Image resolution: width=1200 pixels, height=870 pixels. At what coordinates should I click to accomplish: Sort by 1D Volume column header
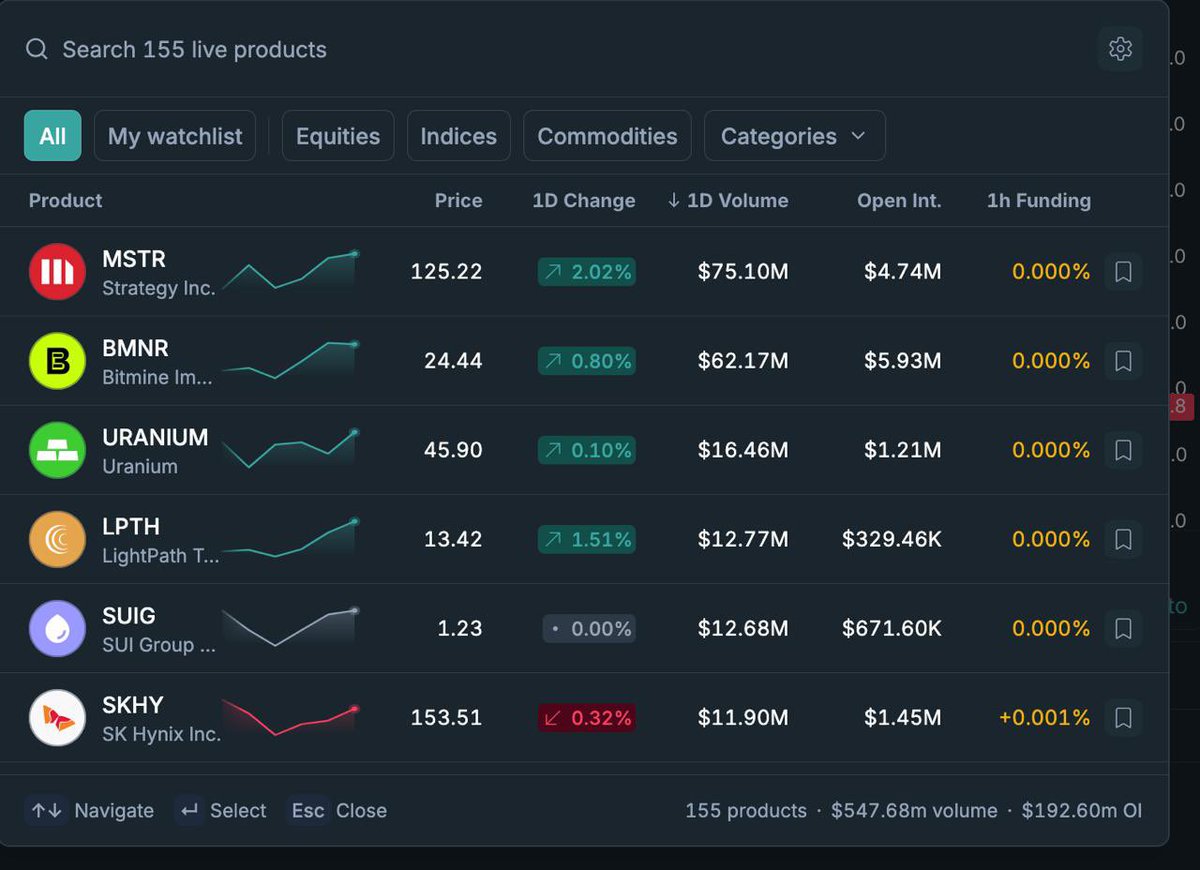pyautogui.click(x=727, y=200)
